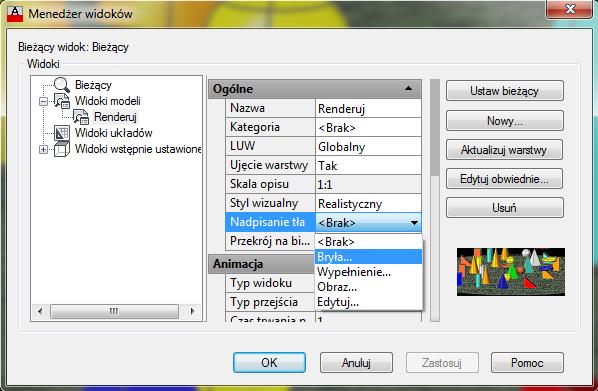Viewport: 598px width, 391px height.
Task: Click the Typ widoku property label
Action: [270, 283]
